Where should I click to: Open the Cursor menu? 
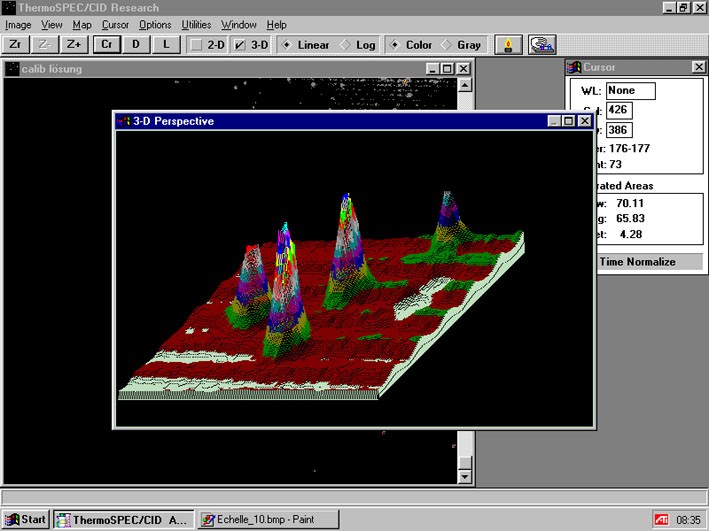pos(115,25)
